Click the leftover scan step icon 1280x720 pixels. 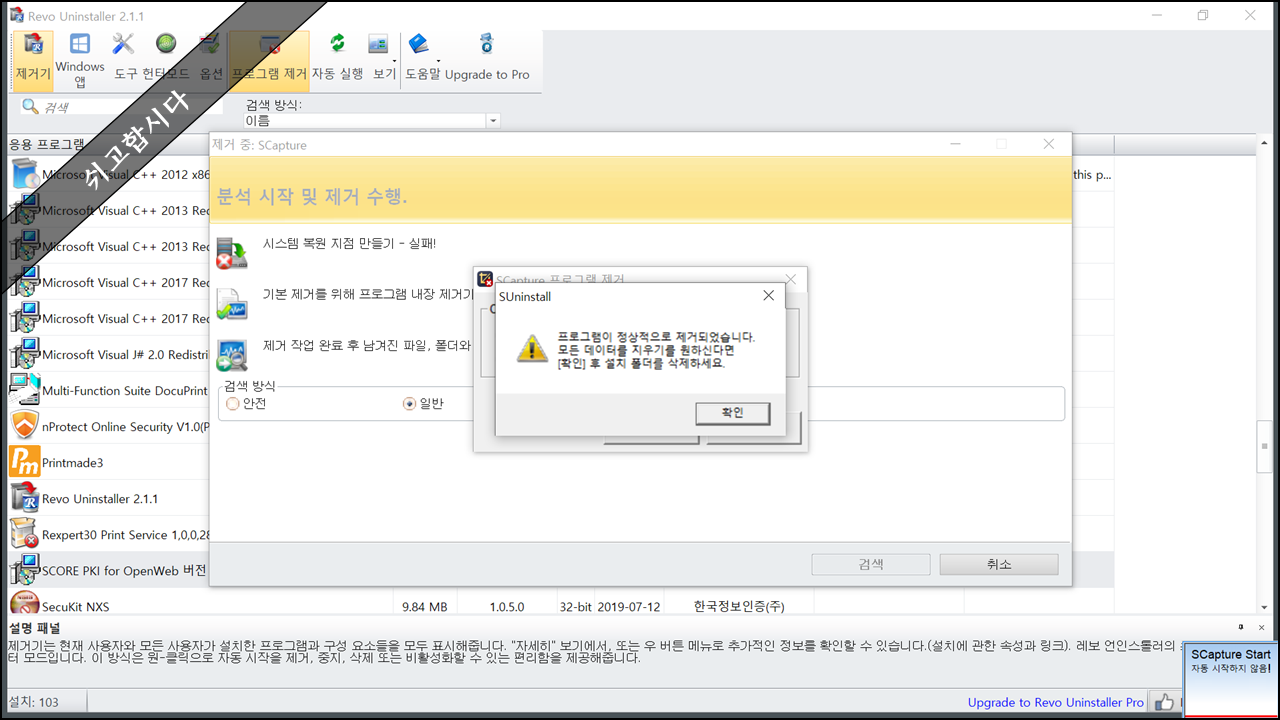pos(232,355)
